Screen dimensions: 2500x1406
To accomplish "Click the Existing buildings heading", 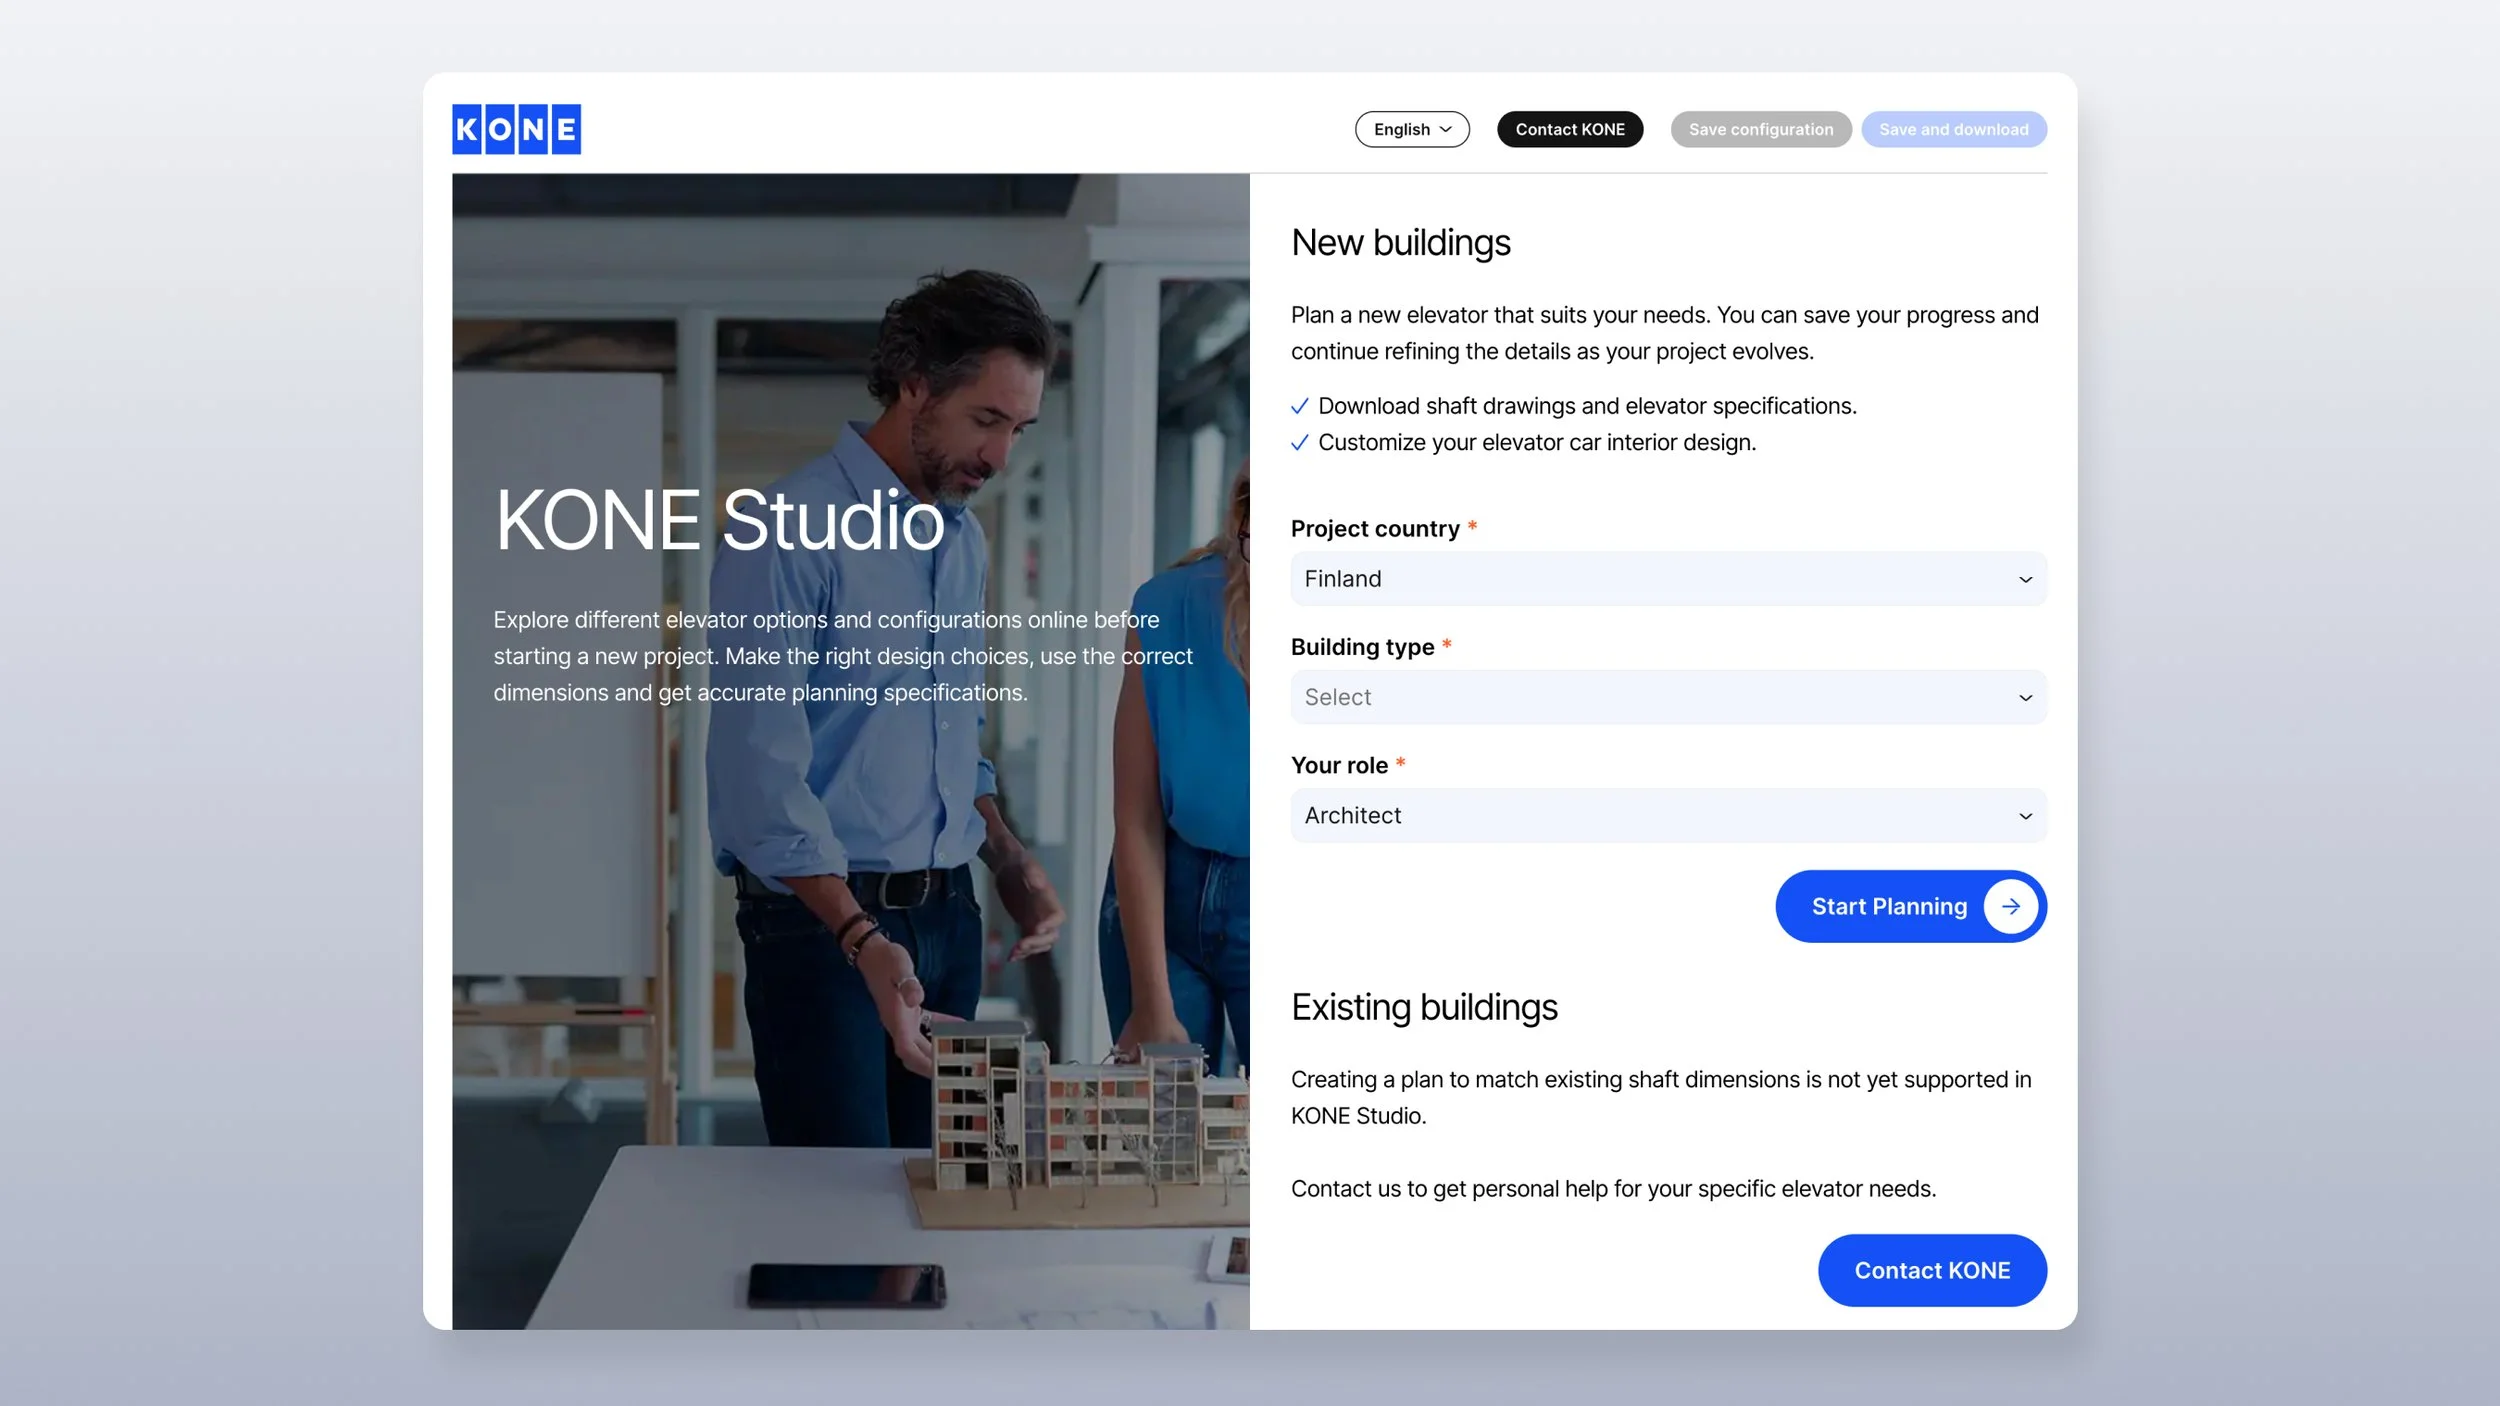I will (1424, 1007).
